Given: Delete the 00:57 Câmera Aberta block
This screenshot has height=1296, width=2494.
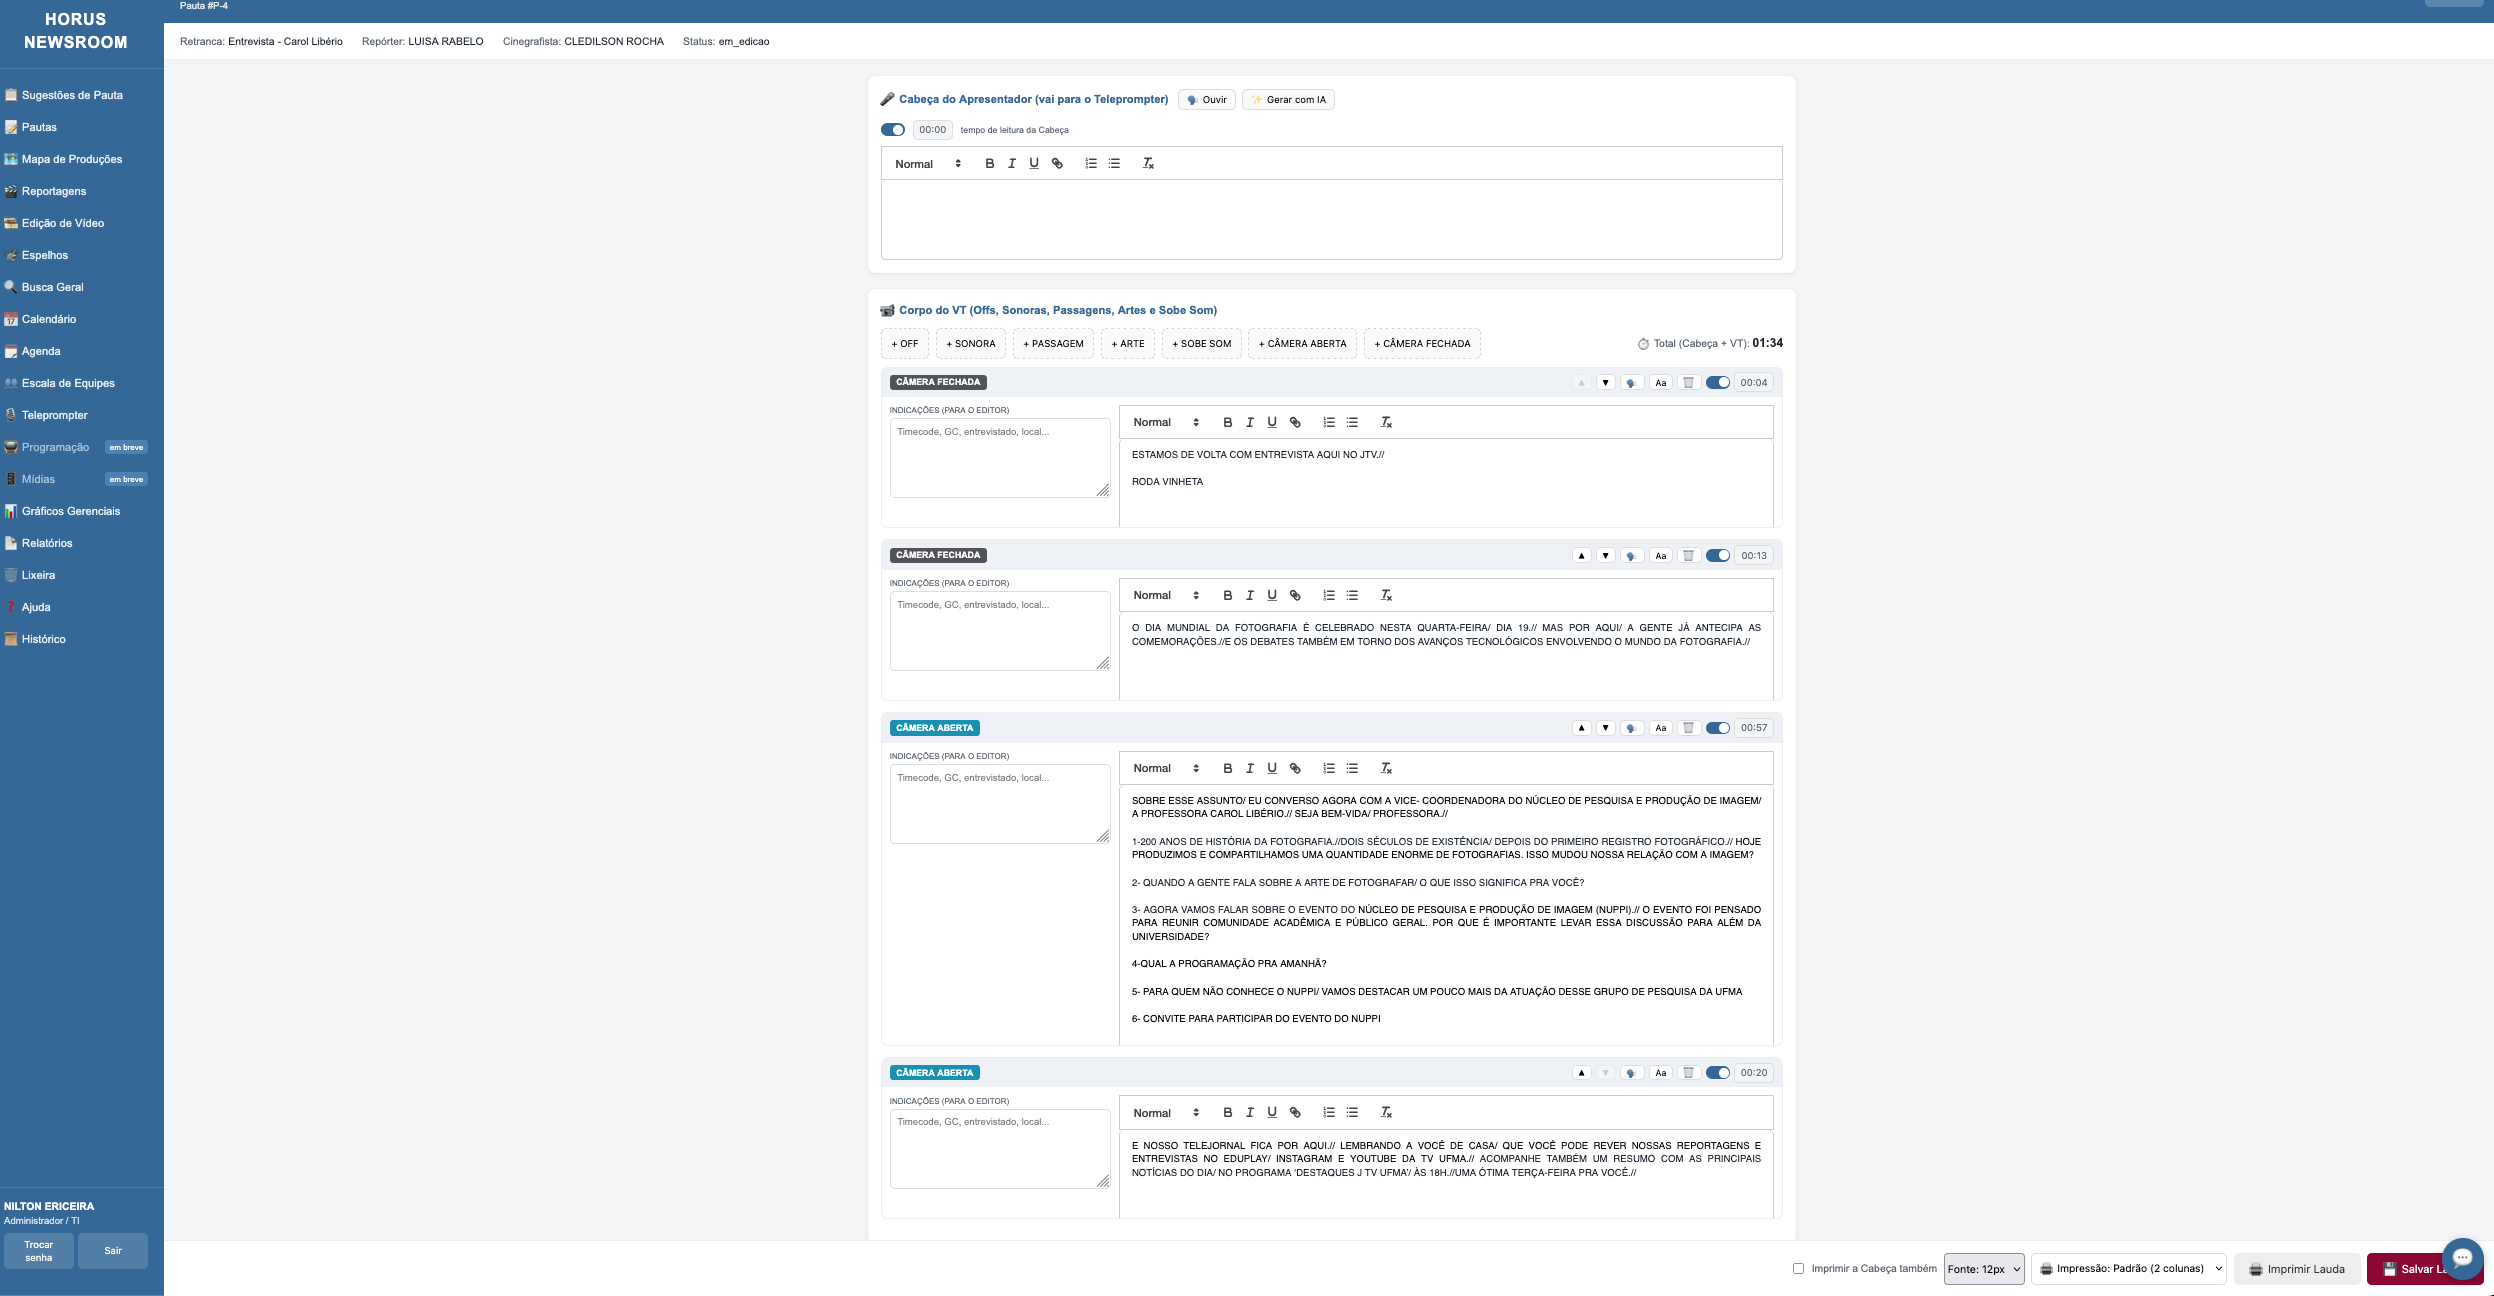Looking at the screenshot, I should click(1688, 728).
